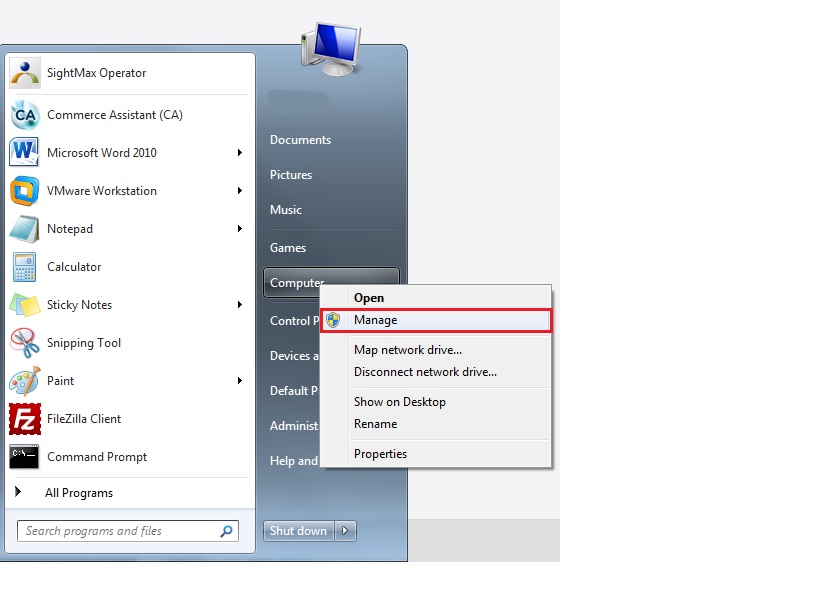Click Computer in the Start menu

click(297, 282)
